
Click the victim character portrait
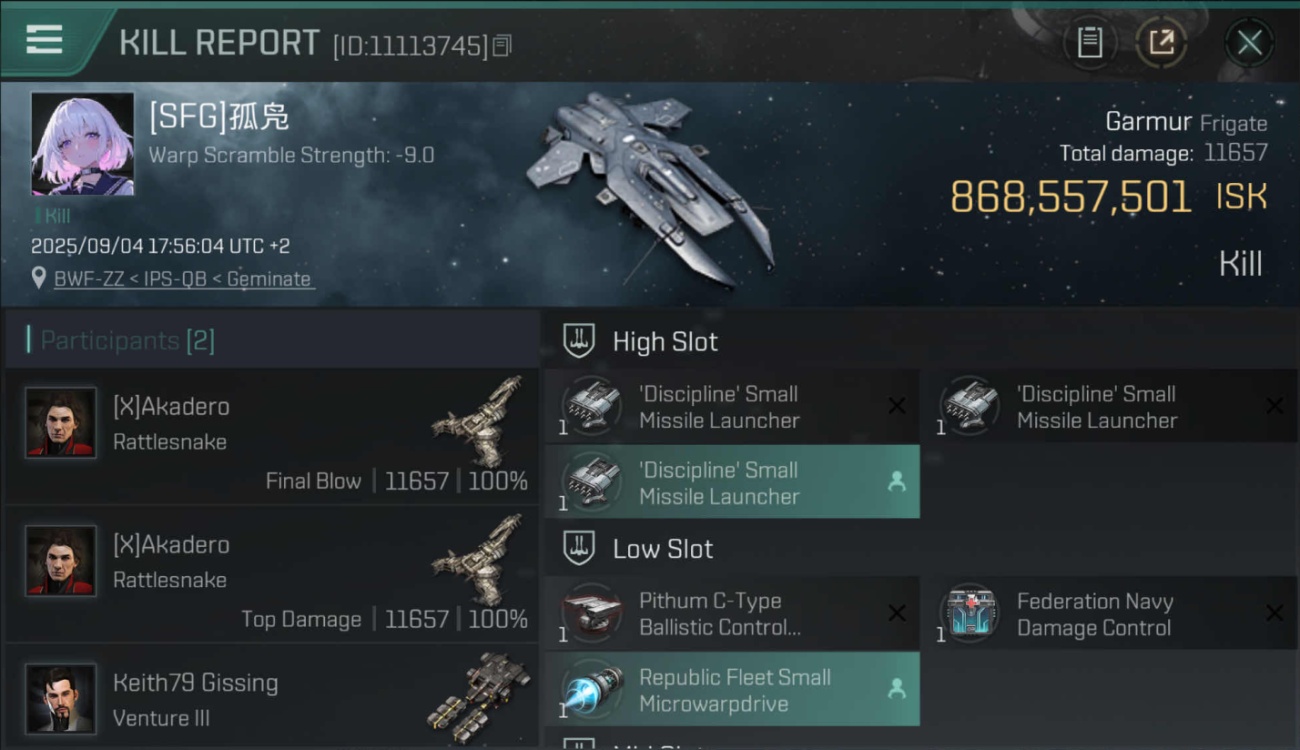point(82,144)
